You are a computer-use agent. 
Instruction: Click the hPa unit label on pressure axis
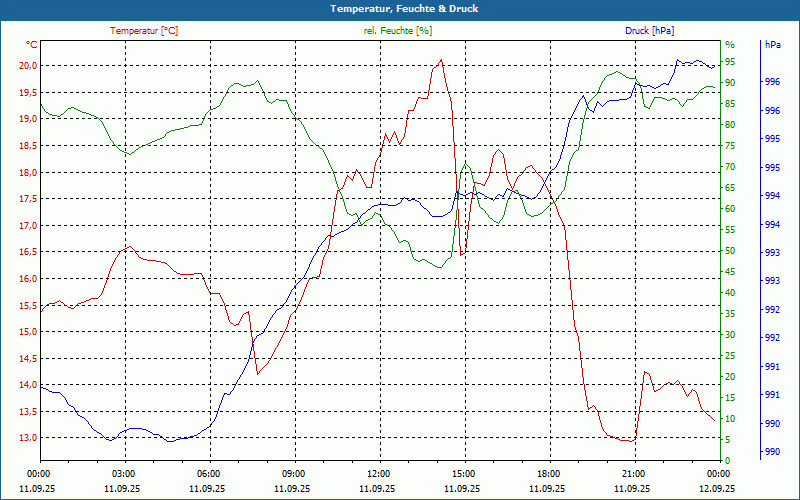773,45
